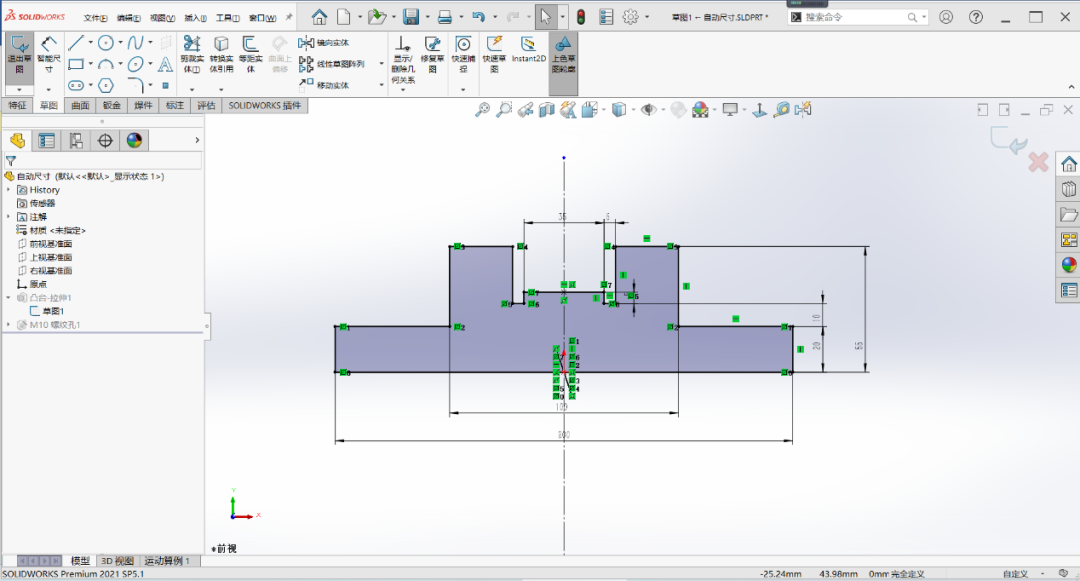Open Quick Snaps dropdown arrow
Screen dimensions: 1080x581
(463, 89)
